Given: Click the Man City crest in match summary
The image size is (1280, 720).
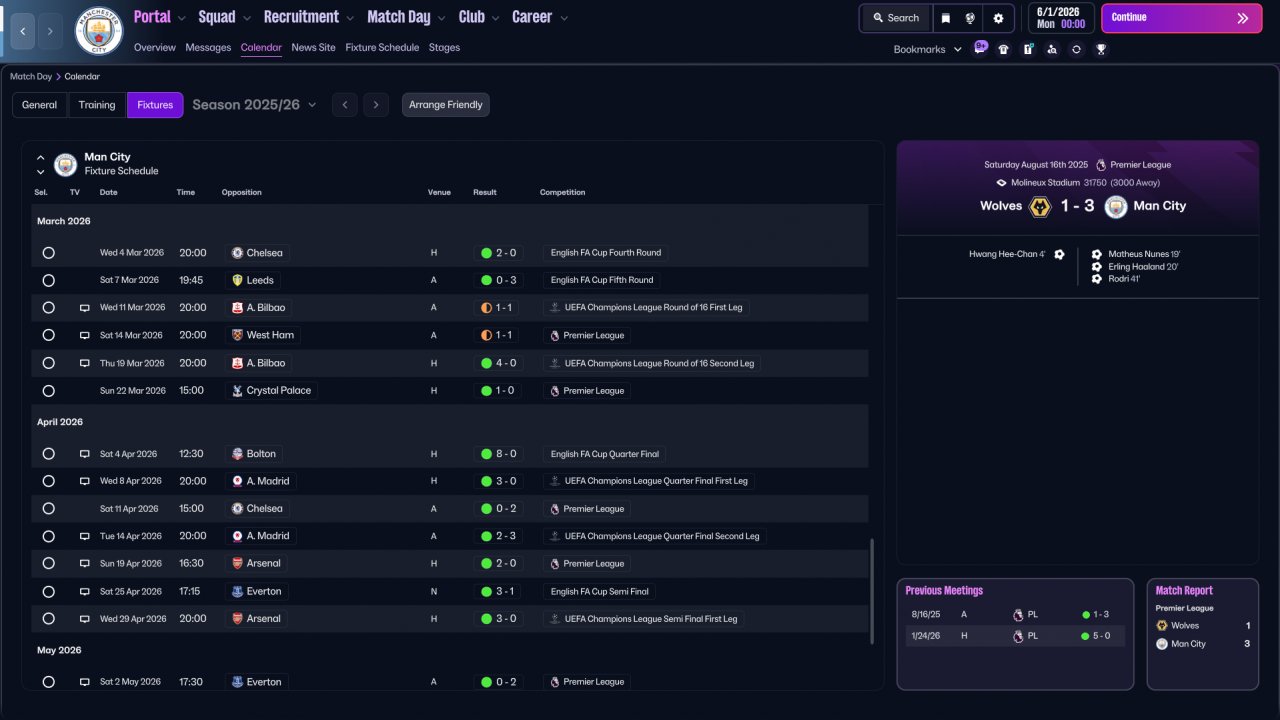Looking at the screenshot, I should pyautogui.click(x=1116, y=206).
